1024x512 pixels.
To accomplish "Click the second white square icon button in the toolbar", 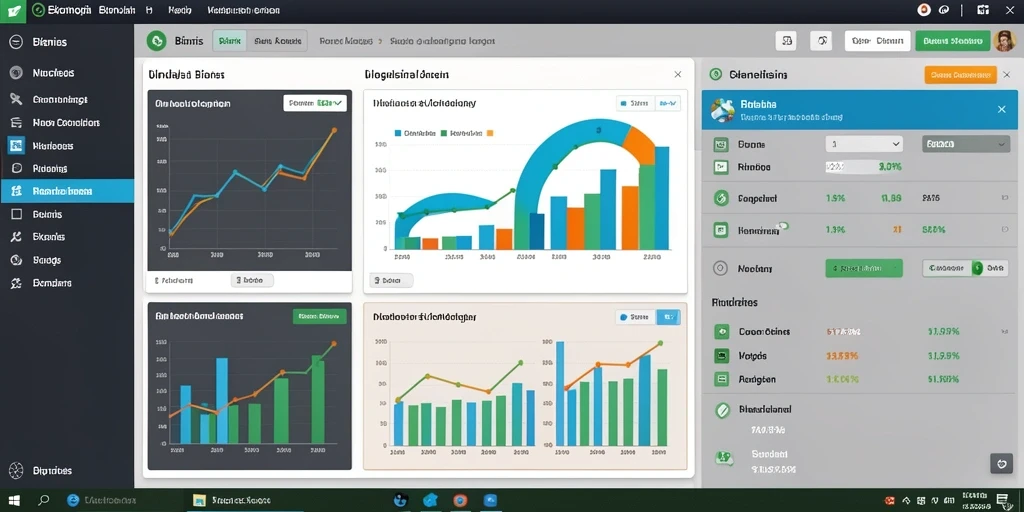I will tap(821, 41).
